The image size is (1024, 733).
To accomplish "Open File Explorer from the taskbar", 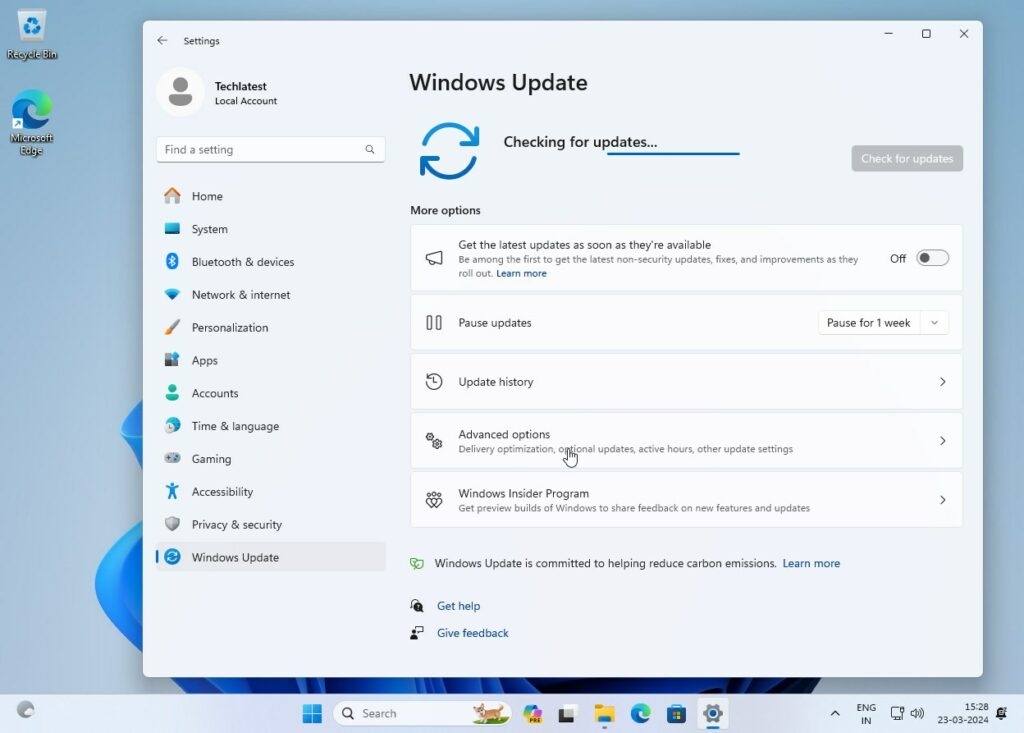I will (x=604, y=713).
